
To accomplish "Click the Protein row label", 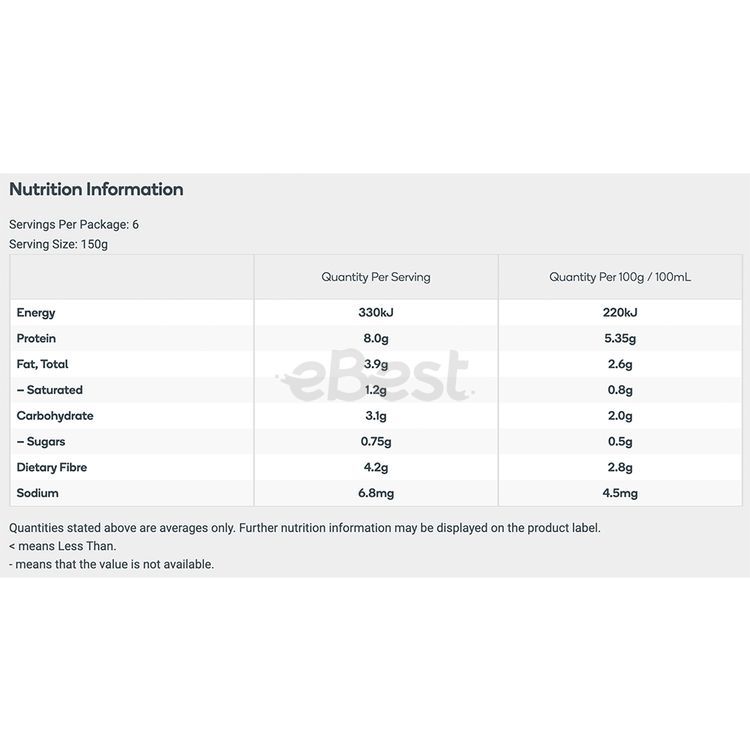I will 37,339.
